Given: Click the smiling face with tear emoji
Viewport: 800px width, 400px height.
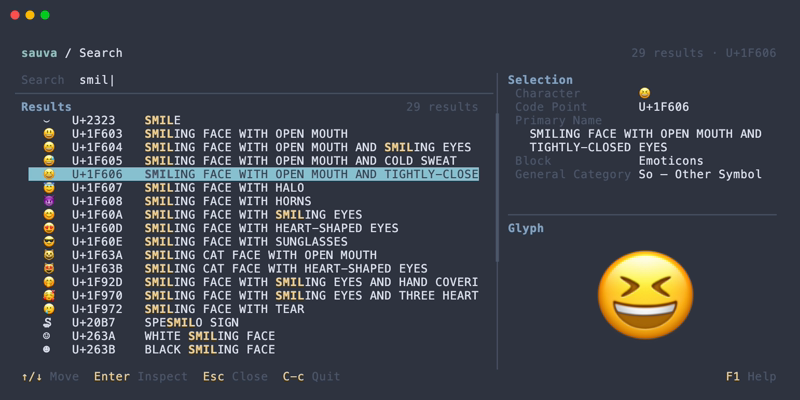Looking at the screenshot, I should 49,309.
